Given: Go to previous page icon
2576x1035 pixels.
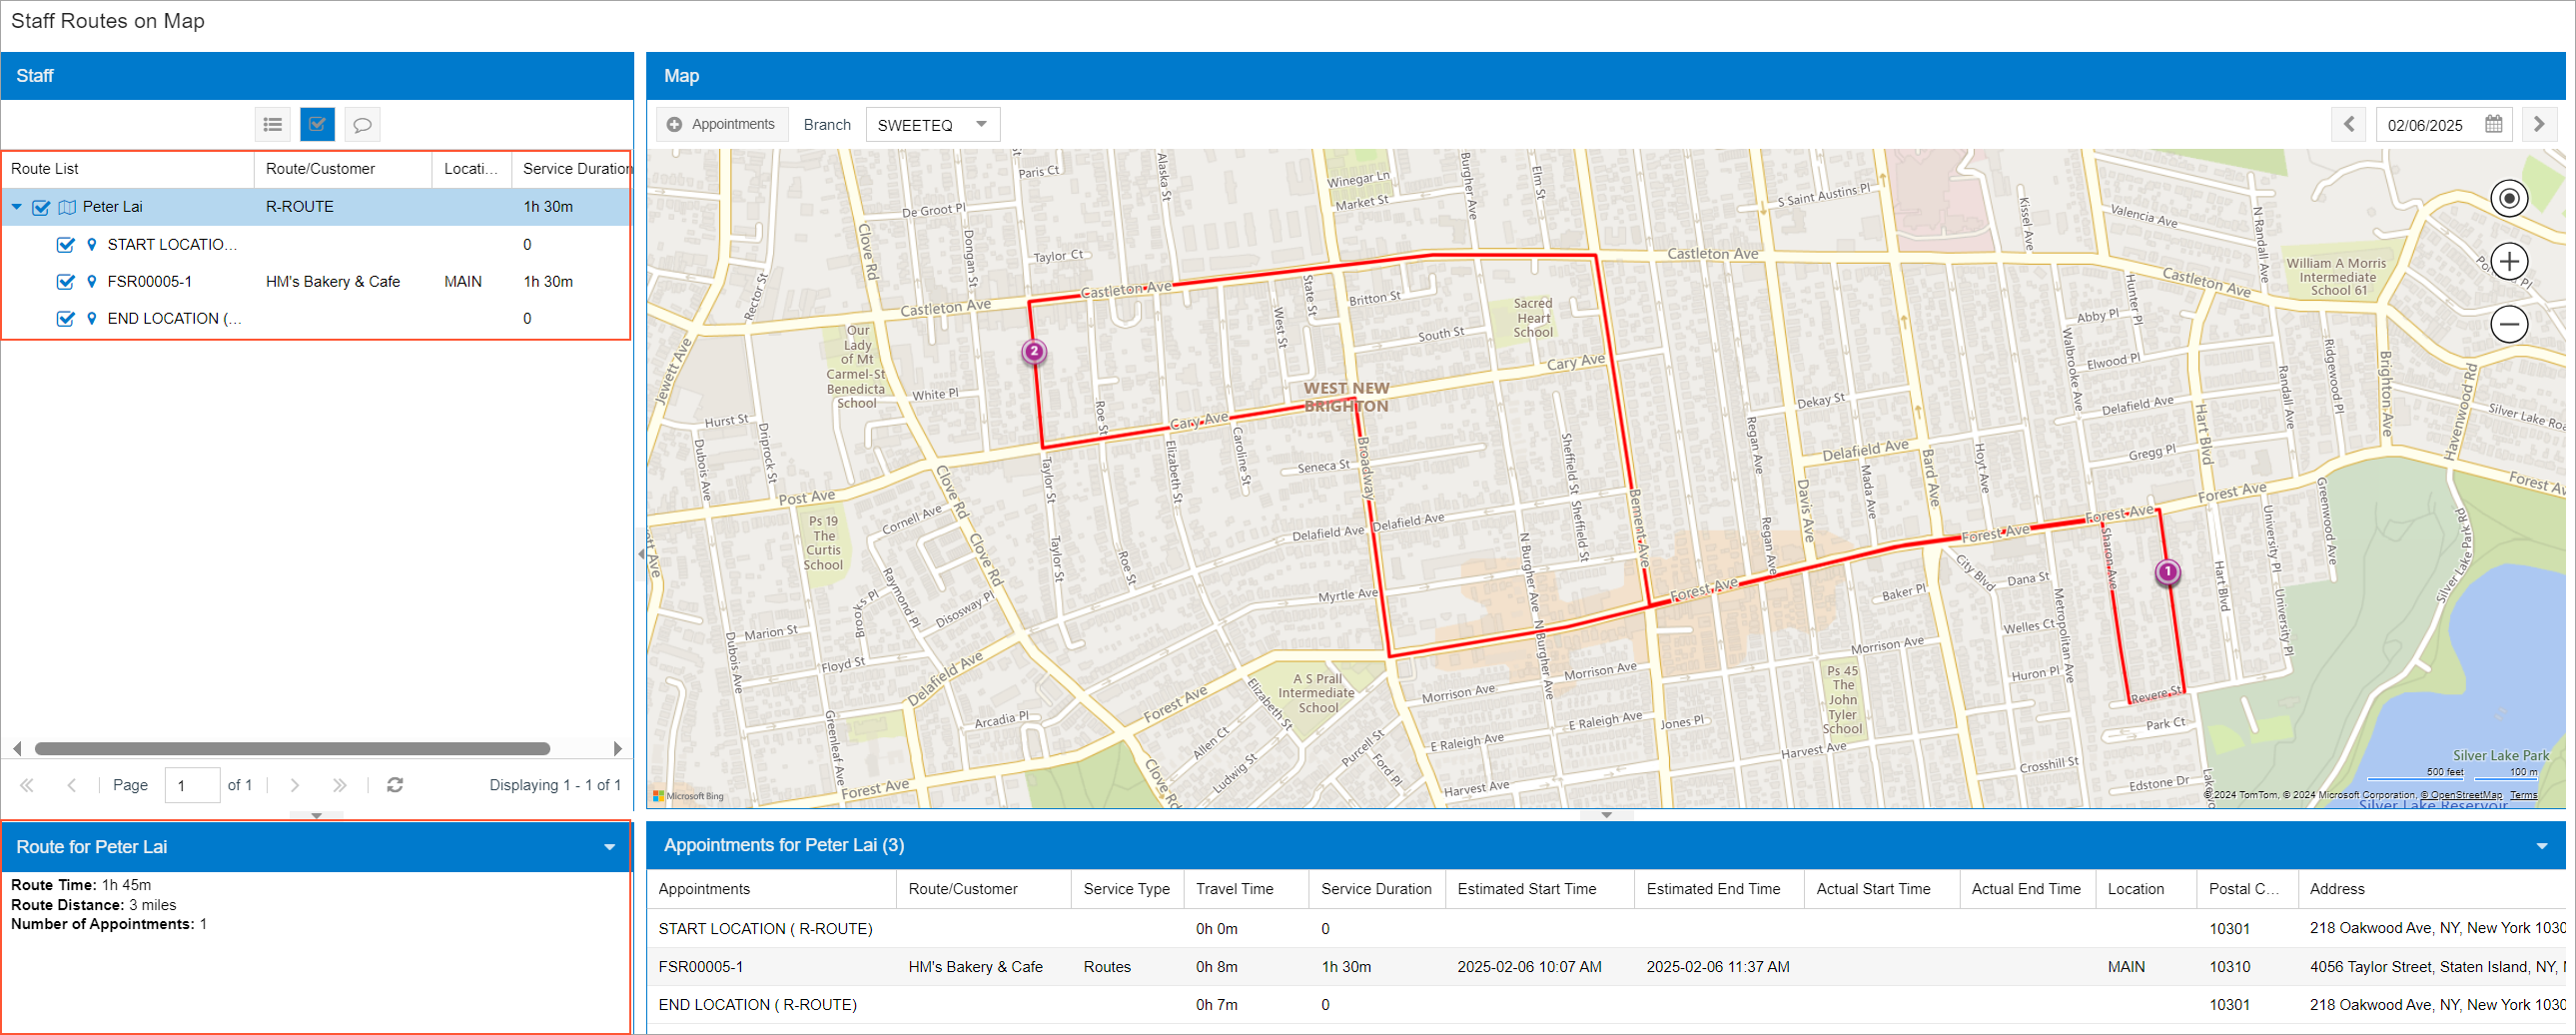Looking at the screenshot, I should pos(72,785).
